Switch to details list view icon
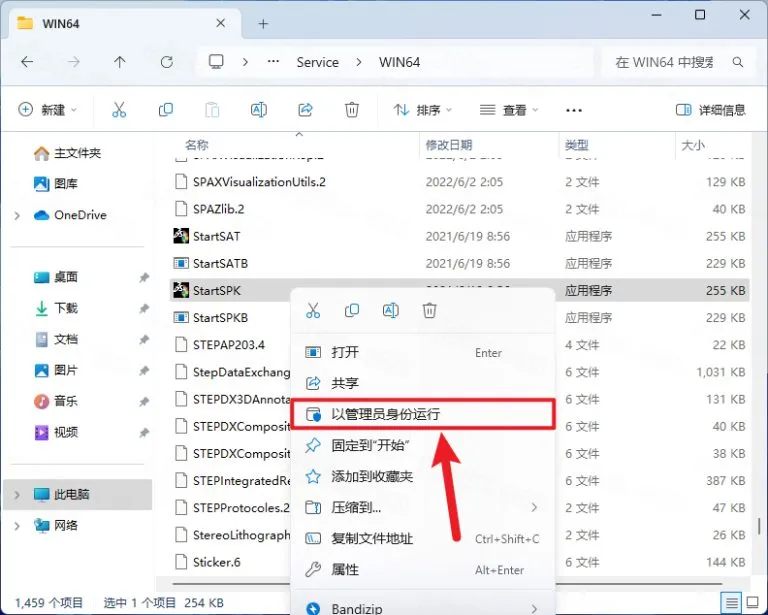The height and width of the screenshot is (615, 768). [731, 602]
